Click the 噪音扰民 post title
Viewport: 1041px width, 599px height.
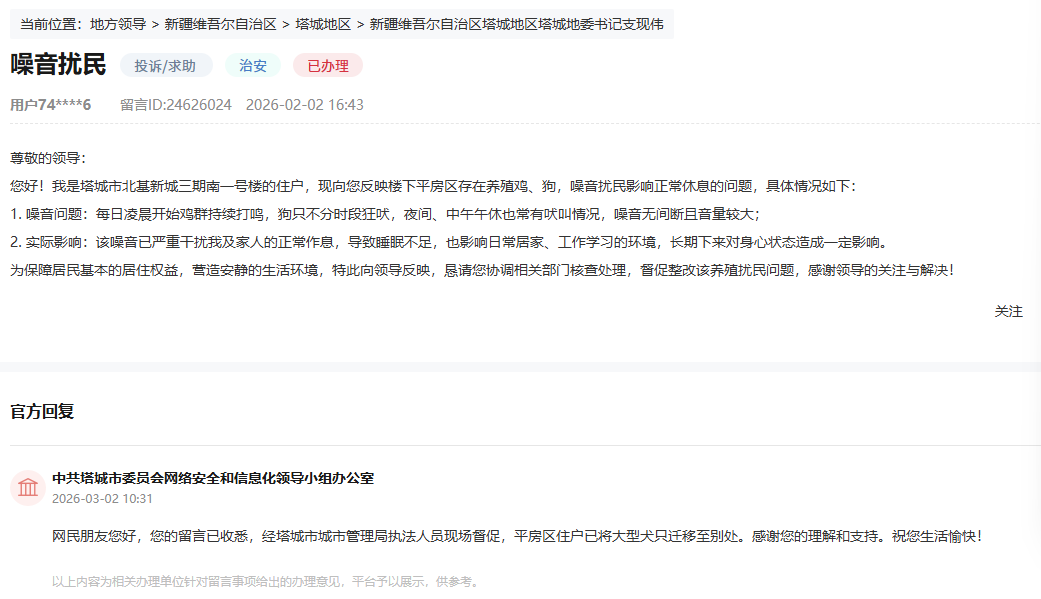tap(58, 65)
